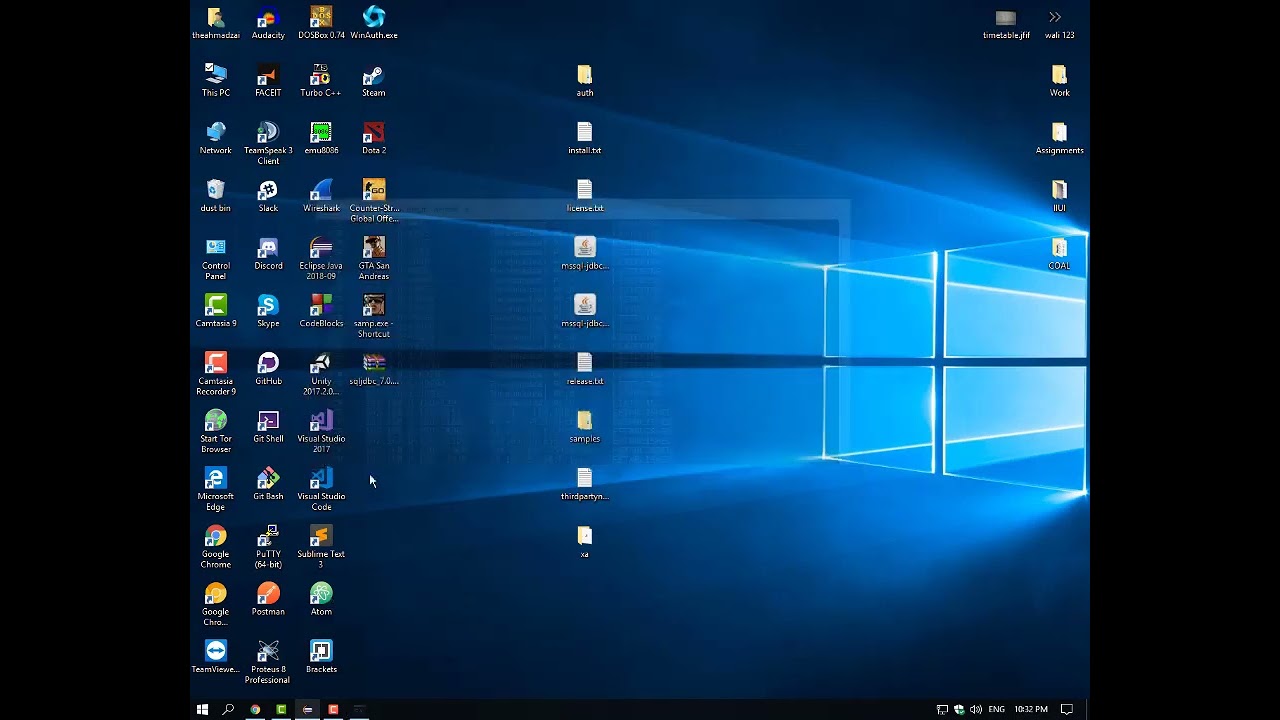1280x720 pixels.
Task: Switch to Chrome in the taskbar
Action: [x=255, y=709]
